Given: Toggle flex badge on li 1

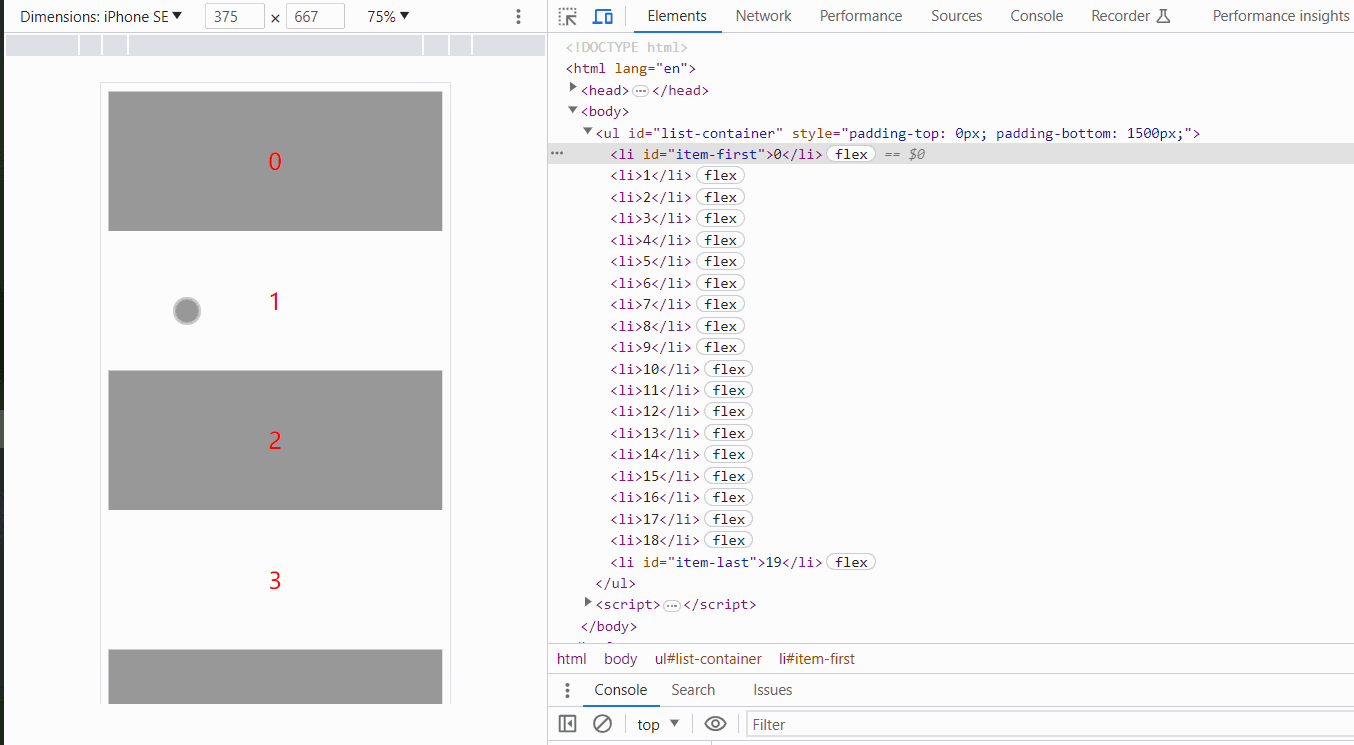Looking at the screenshot, I should [x=720, y=175].
